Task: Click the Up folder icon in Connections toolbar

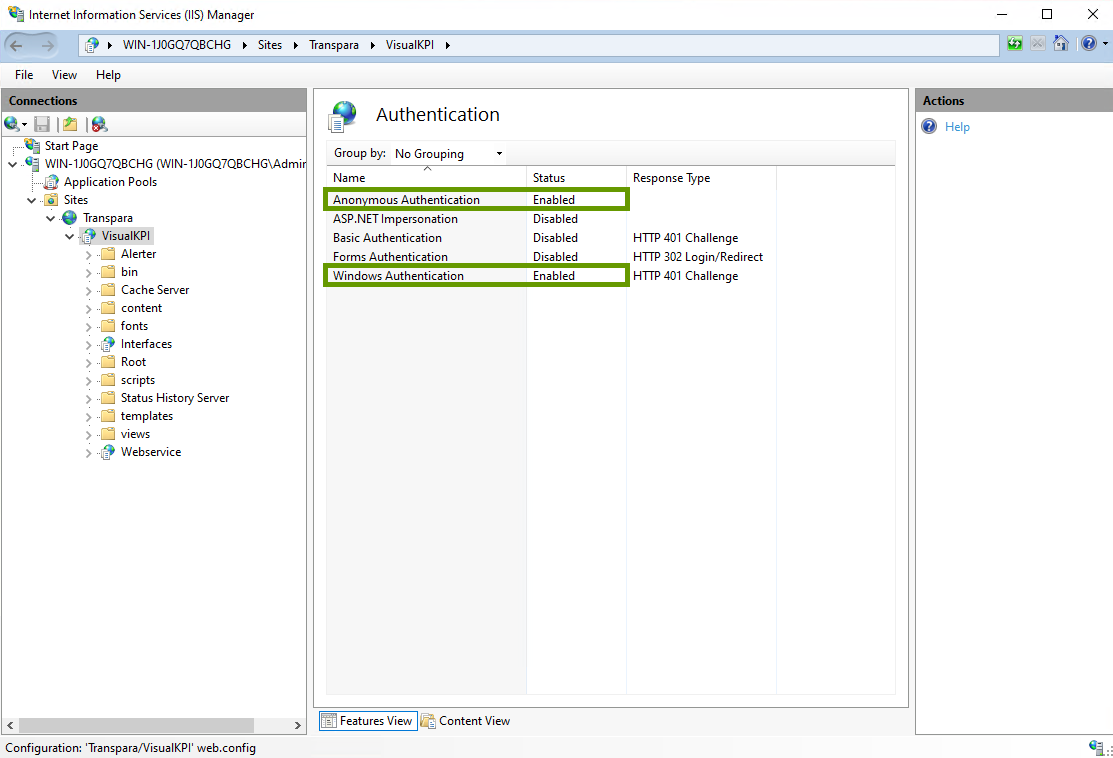Action: pyautogui.click(x=70, y=124)
